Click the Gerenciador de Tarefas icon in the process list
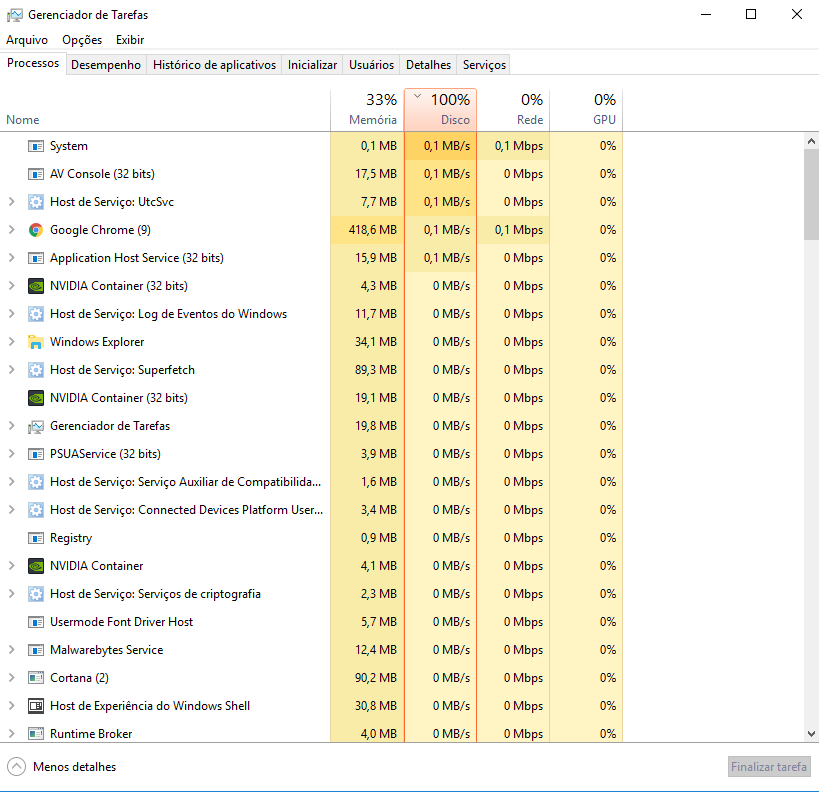Screen dimensions: 819x792 [x=36, y=426]
